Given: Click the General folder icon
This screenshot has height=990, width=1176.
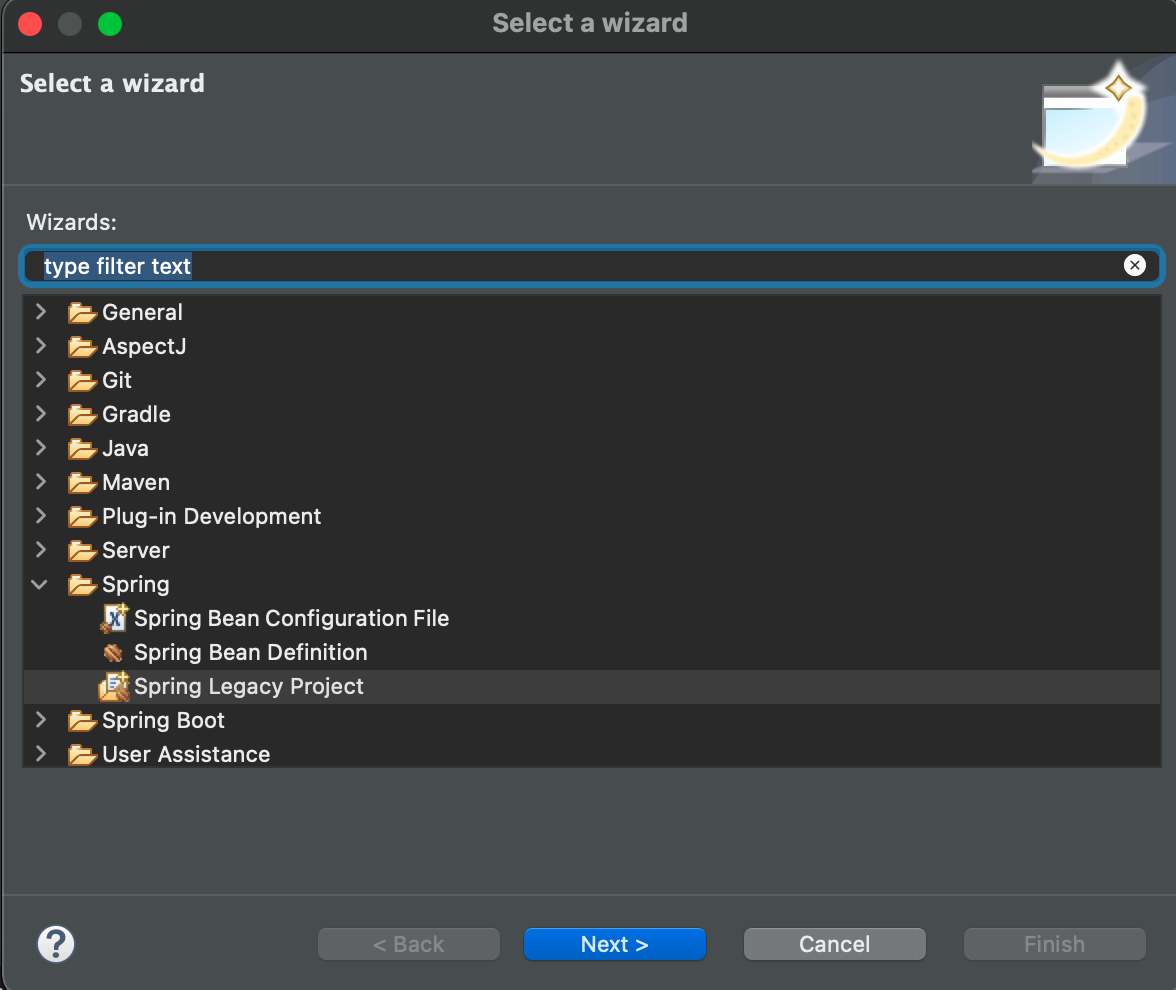Looking at the screenshot, I should point(82,312).
